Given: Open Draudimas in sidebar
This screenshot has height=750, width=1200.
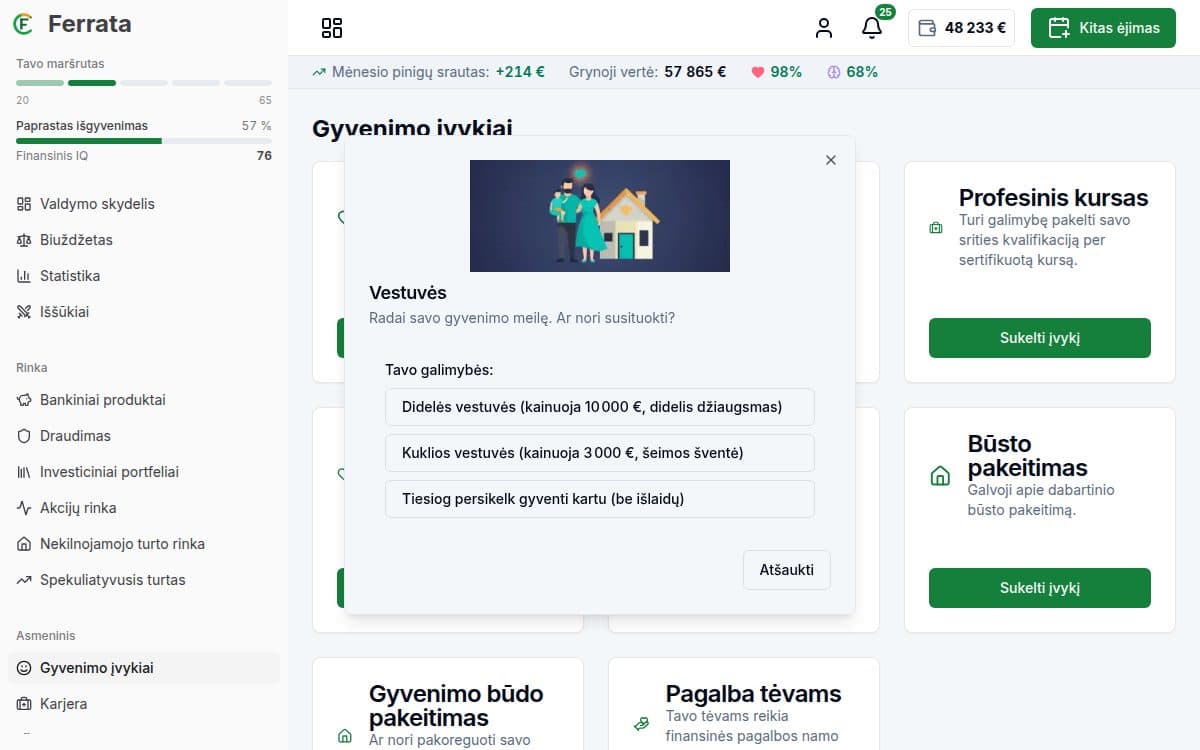Looking at the screenshot, I should pos(144,436).
